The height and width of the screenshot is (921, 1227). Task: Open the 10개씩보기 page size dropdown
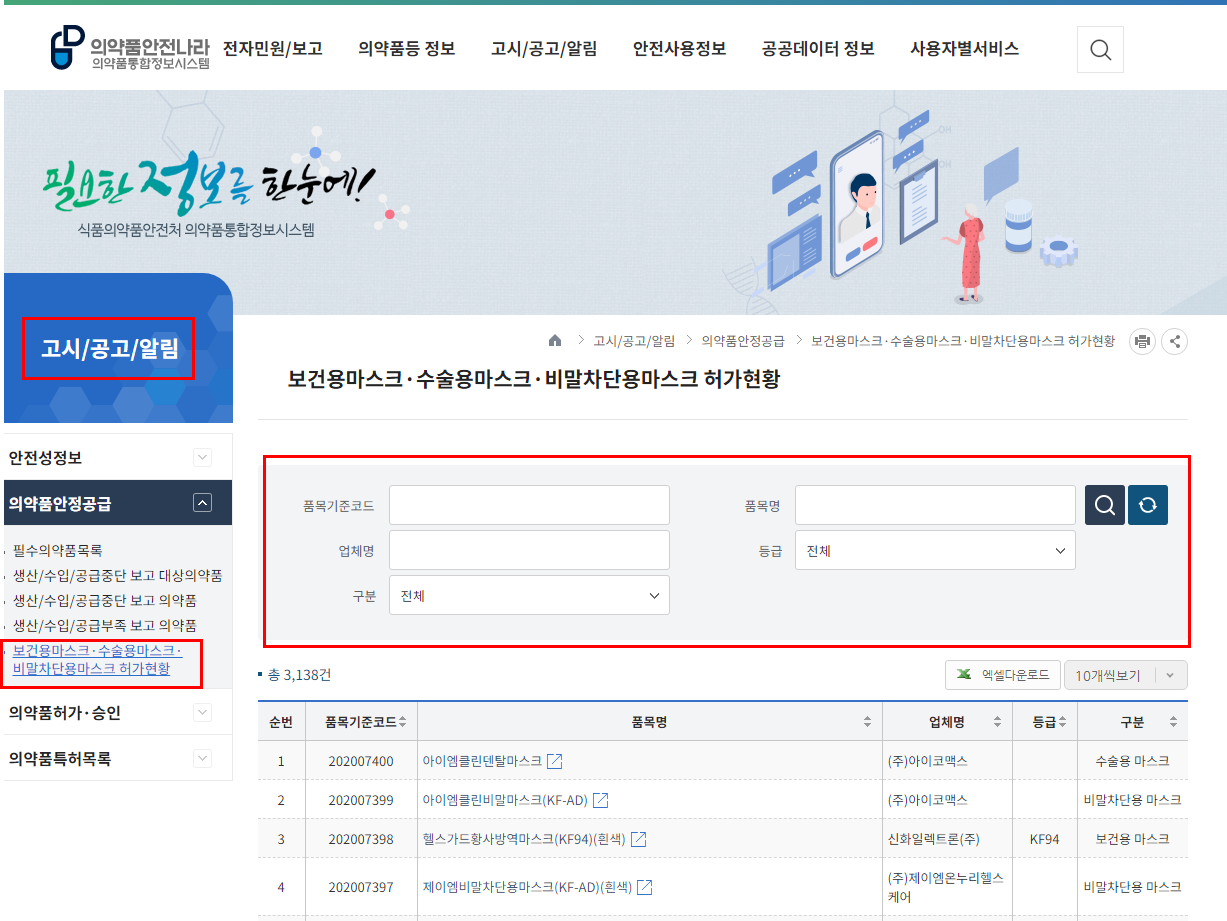pos(1126,675)
